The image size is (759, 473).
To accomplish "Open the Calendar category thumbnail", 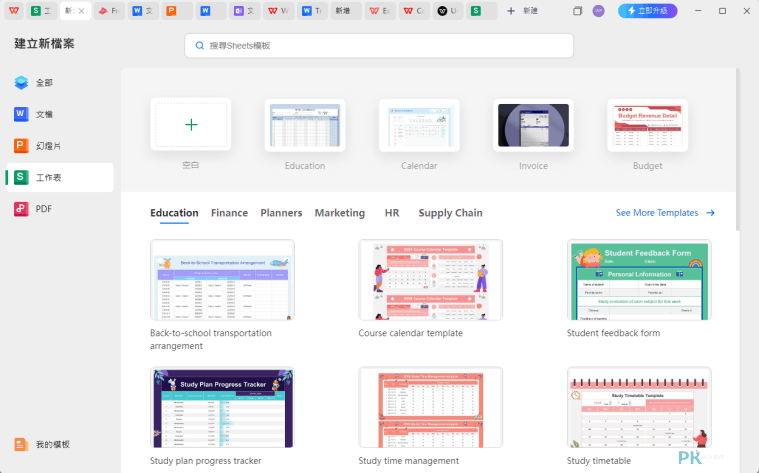I will 419,125.
